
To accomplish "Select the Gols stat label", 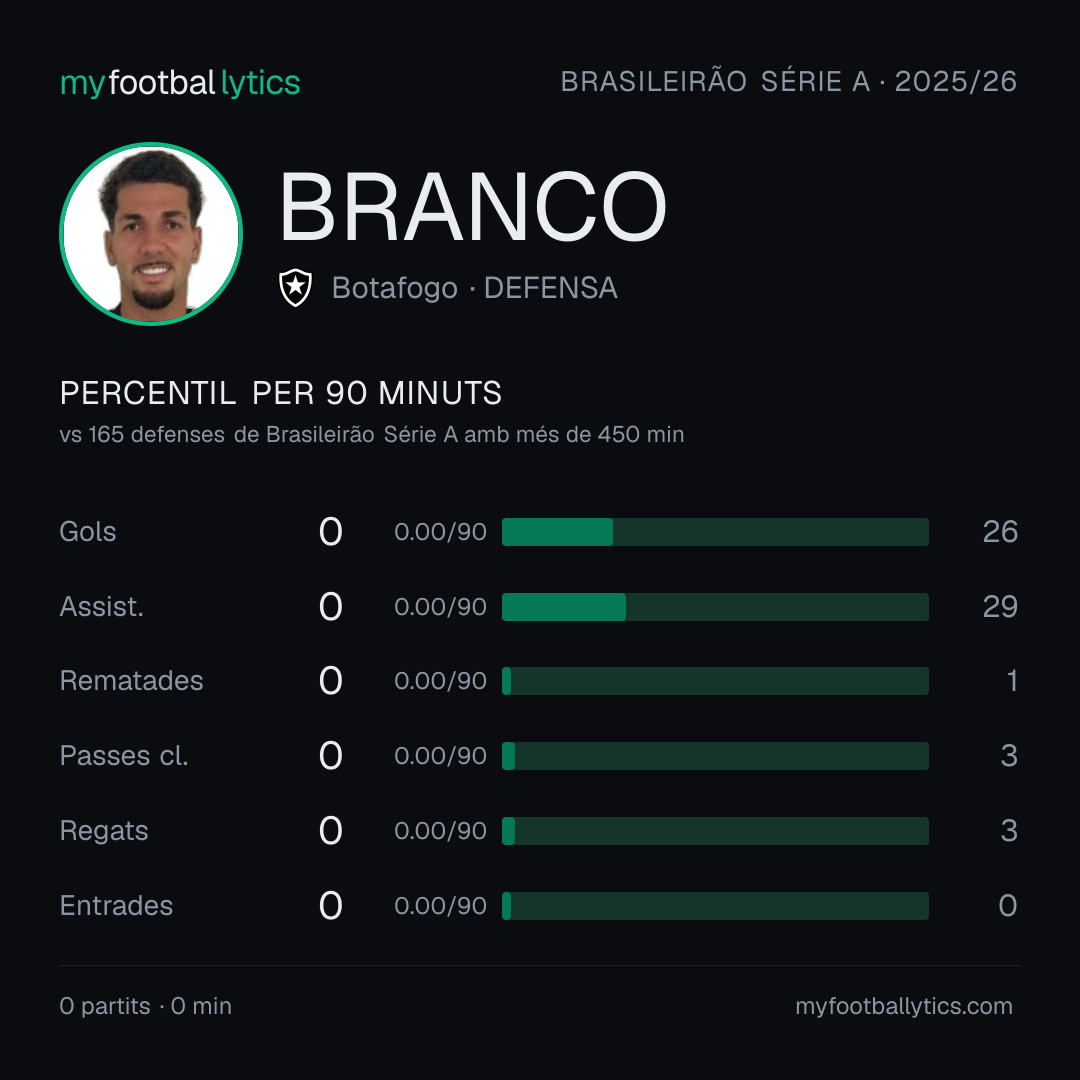I will pos(87,532).
